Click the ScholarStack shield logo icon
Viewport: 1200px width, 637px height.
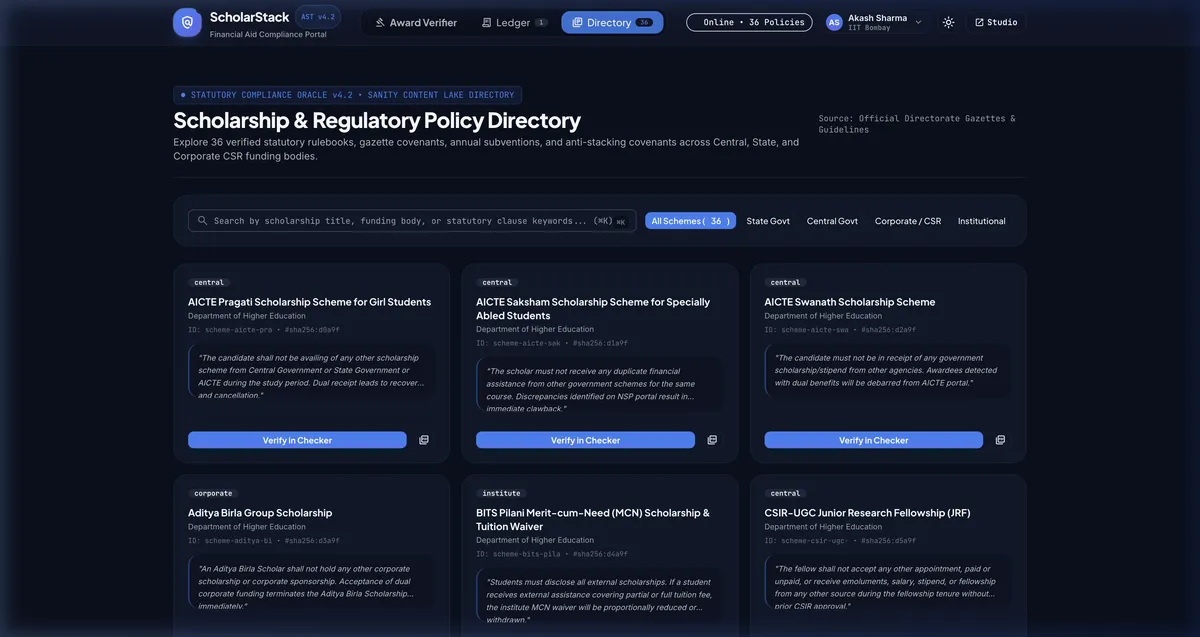(187, 22)
